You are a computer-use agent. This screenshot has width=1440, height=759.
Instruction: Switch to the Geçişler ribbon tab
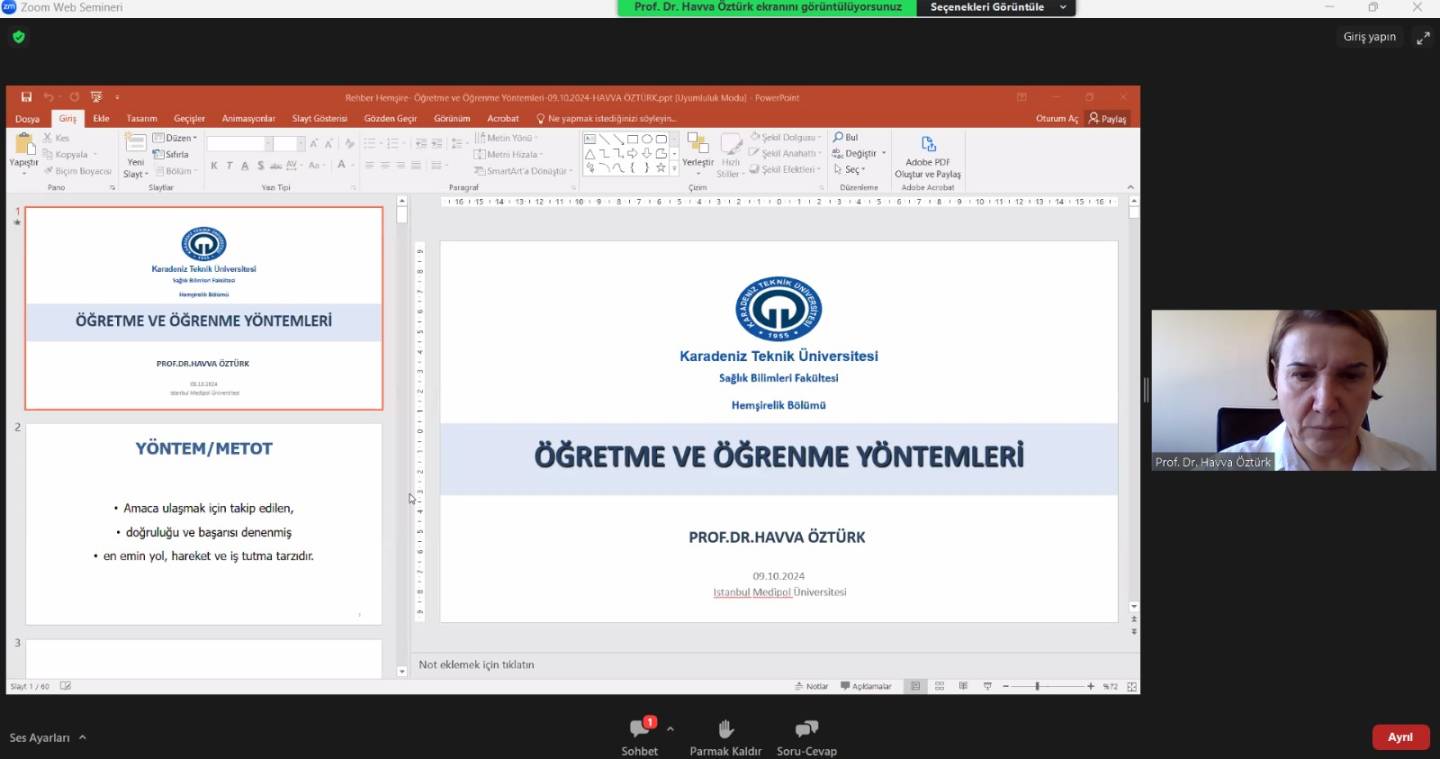coord(189,119)
